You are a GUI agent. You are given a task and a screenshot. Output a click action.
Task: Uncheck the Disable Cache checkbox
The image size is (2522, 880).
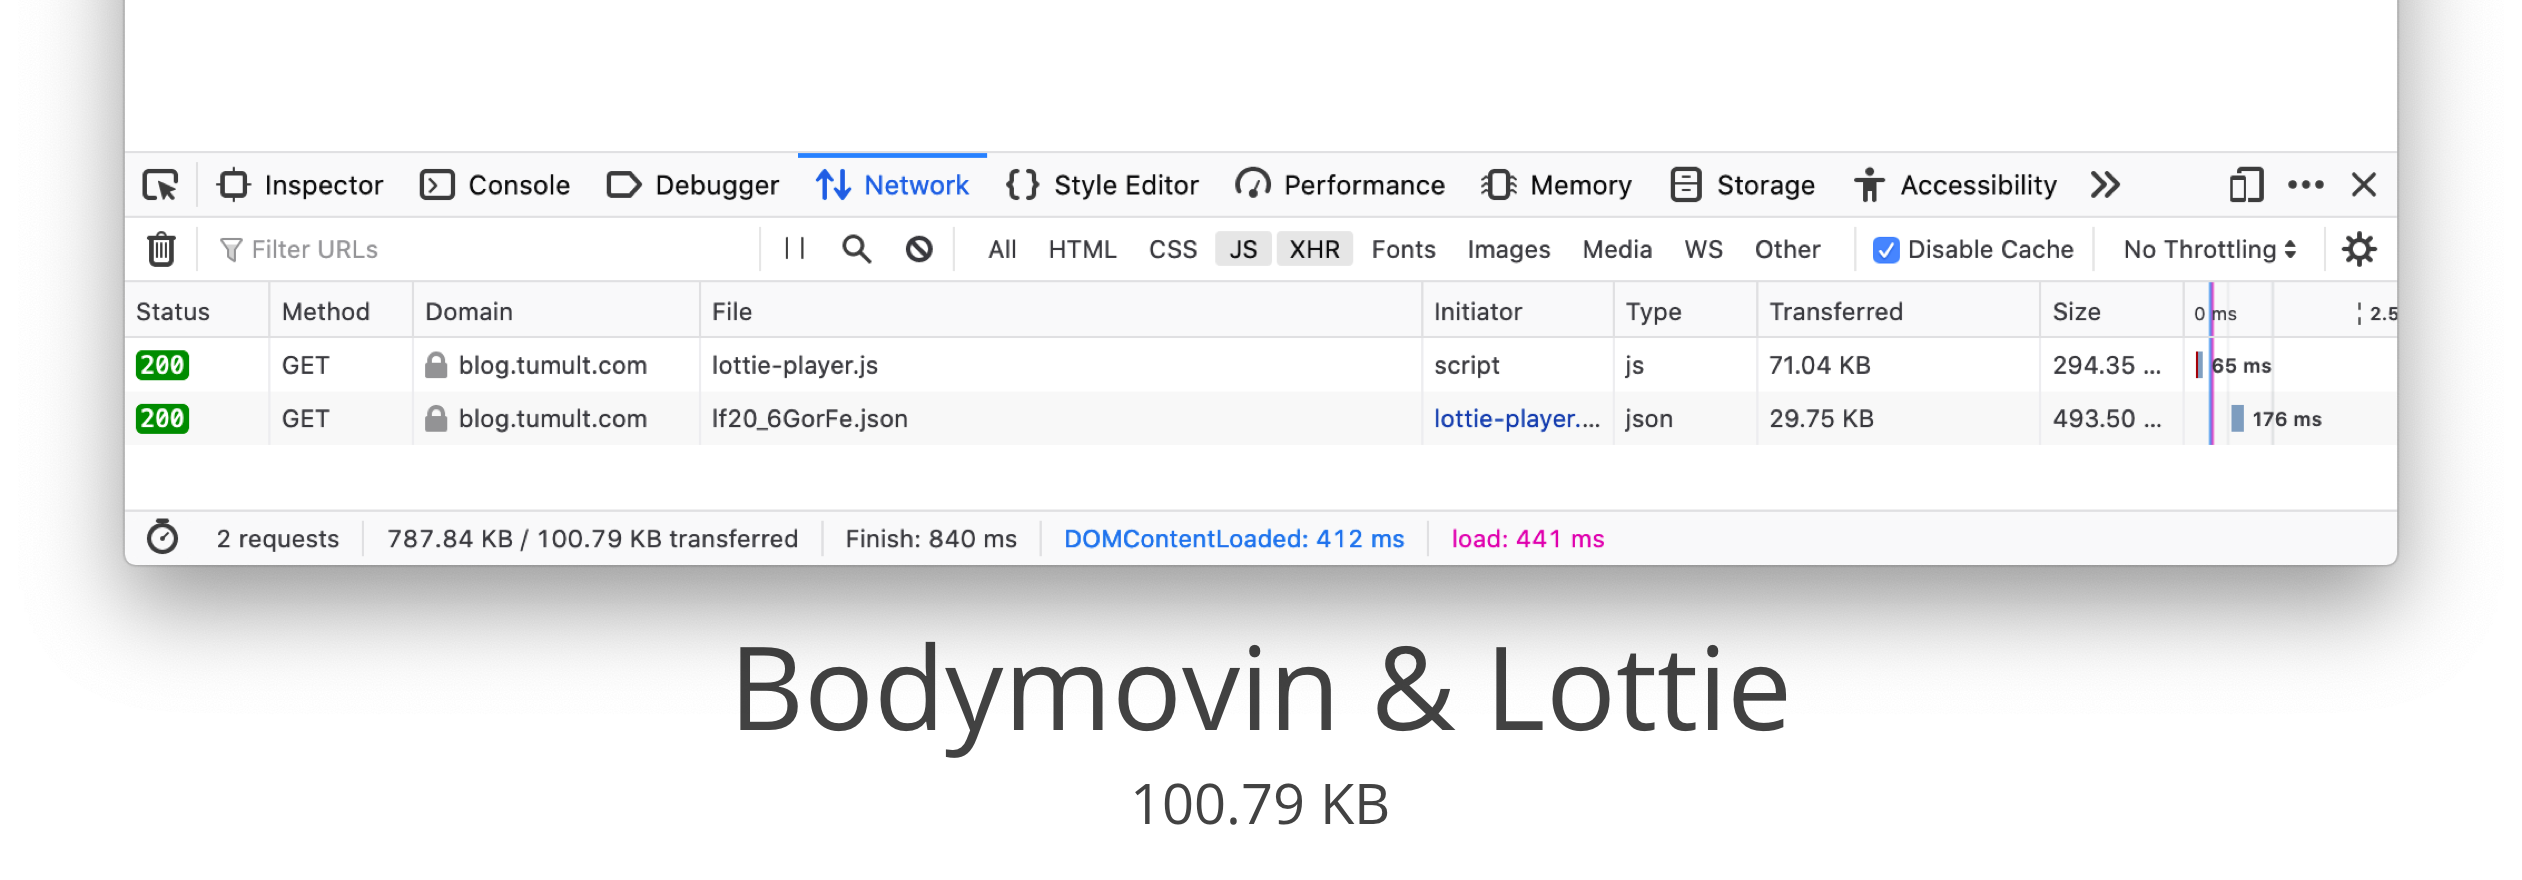[x=1886, y=250]
